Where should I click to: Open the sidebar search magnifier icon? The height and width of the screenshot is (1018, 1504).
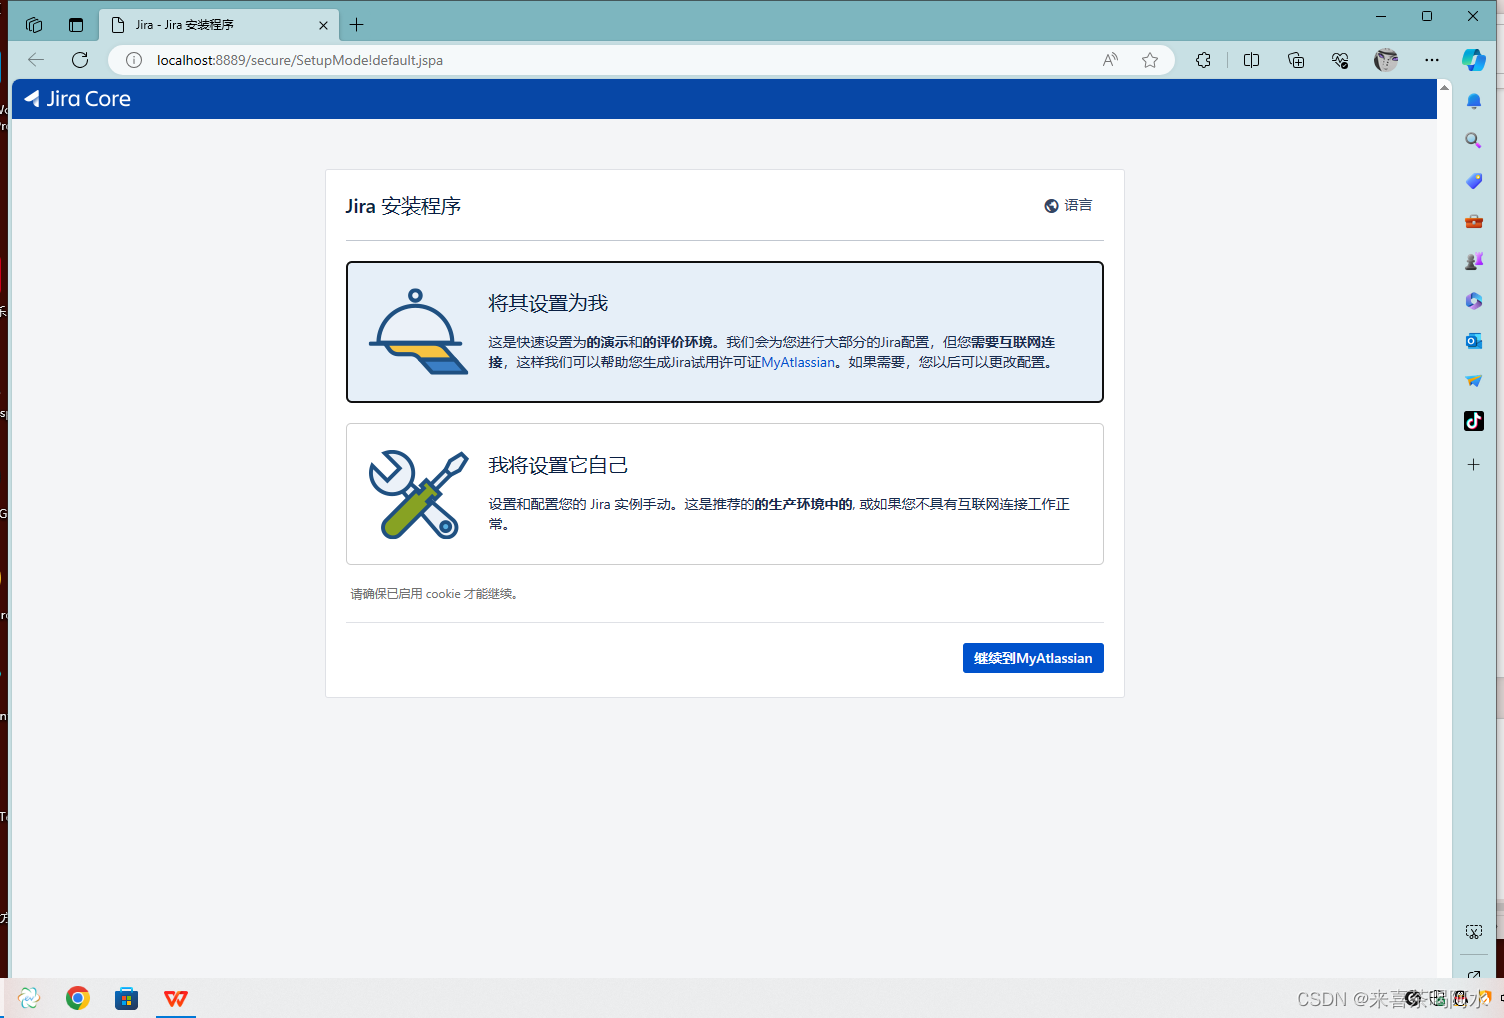click(1473, 141)
